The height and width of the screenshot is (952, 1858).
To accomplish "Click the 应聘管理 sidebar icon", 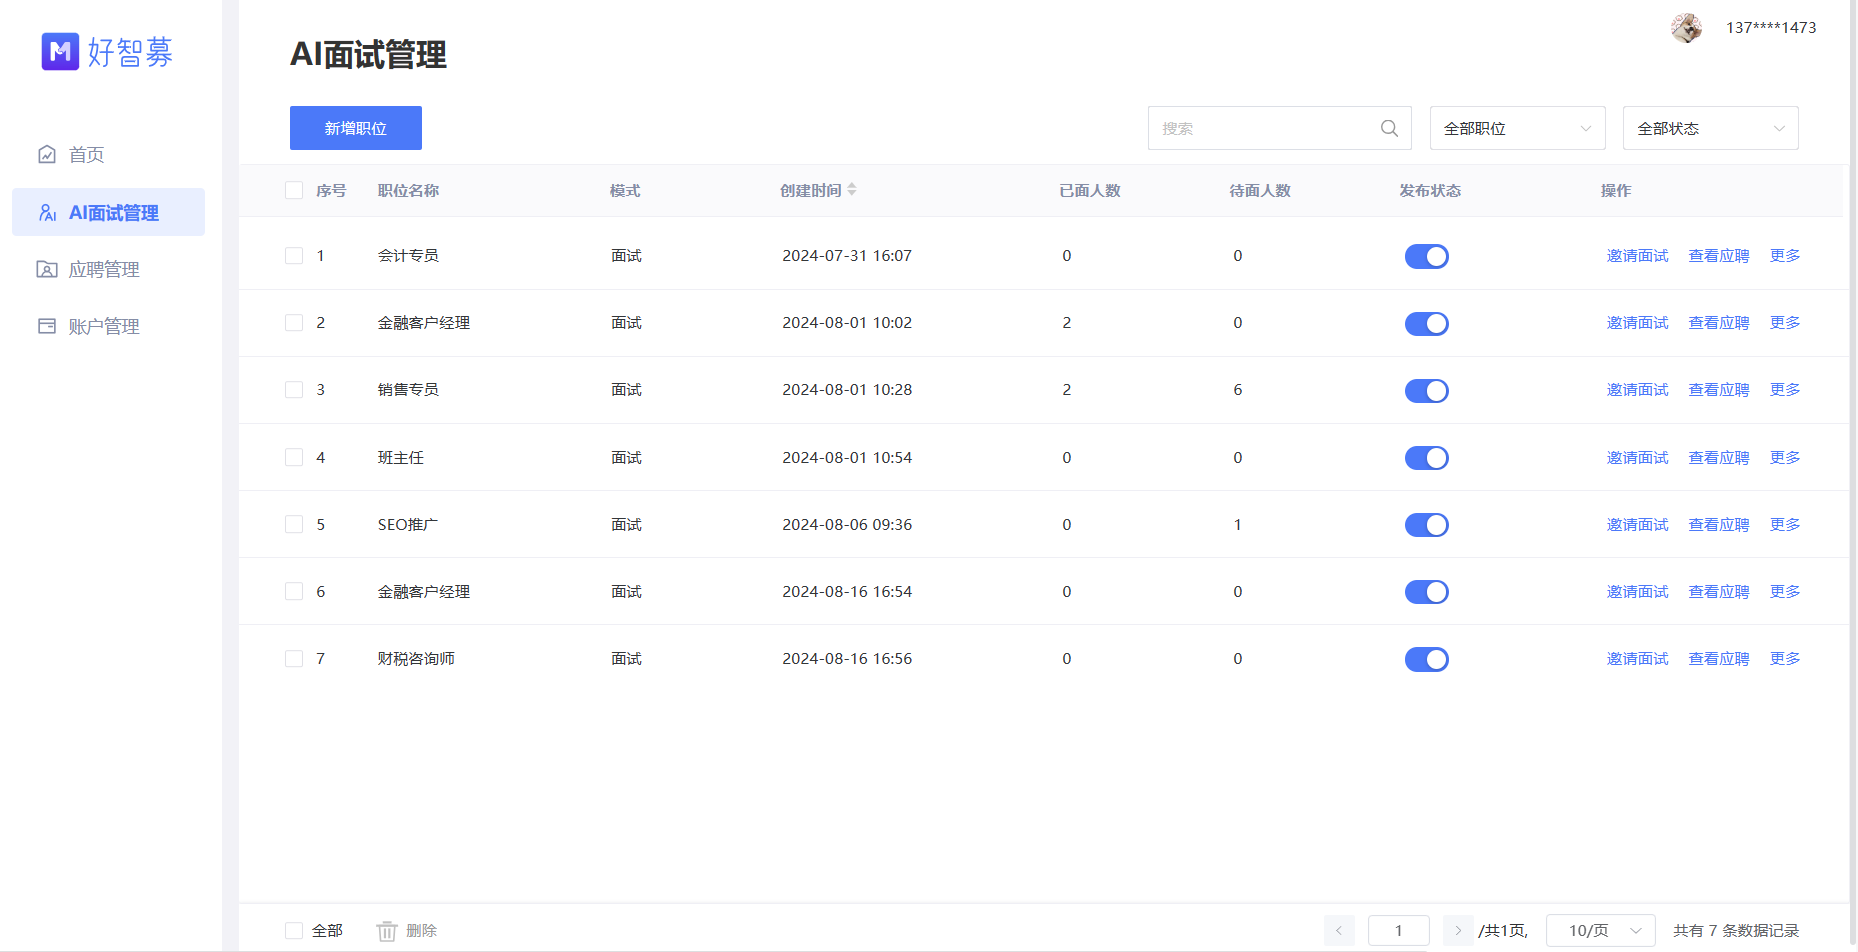I will (47, 269).
